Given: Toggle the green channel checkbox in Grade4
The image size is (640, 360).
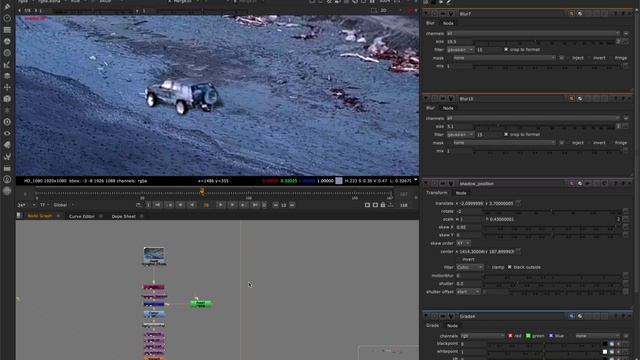Looking at the screenshot, I should 528,336.
